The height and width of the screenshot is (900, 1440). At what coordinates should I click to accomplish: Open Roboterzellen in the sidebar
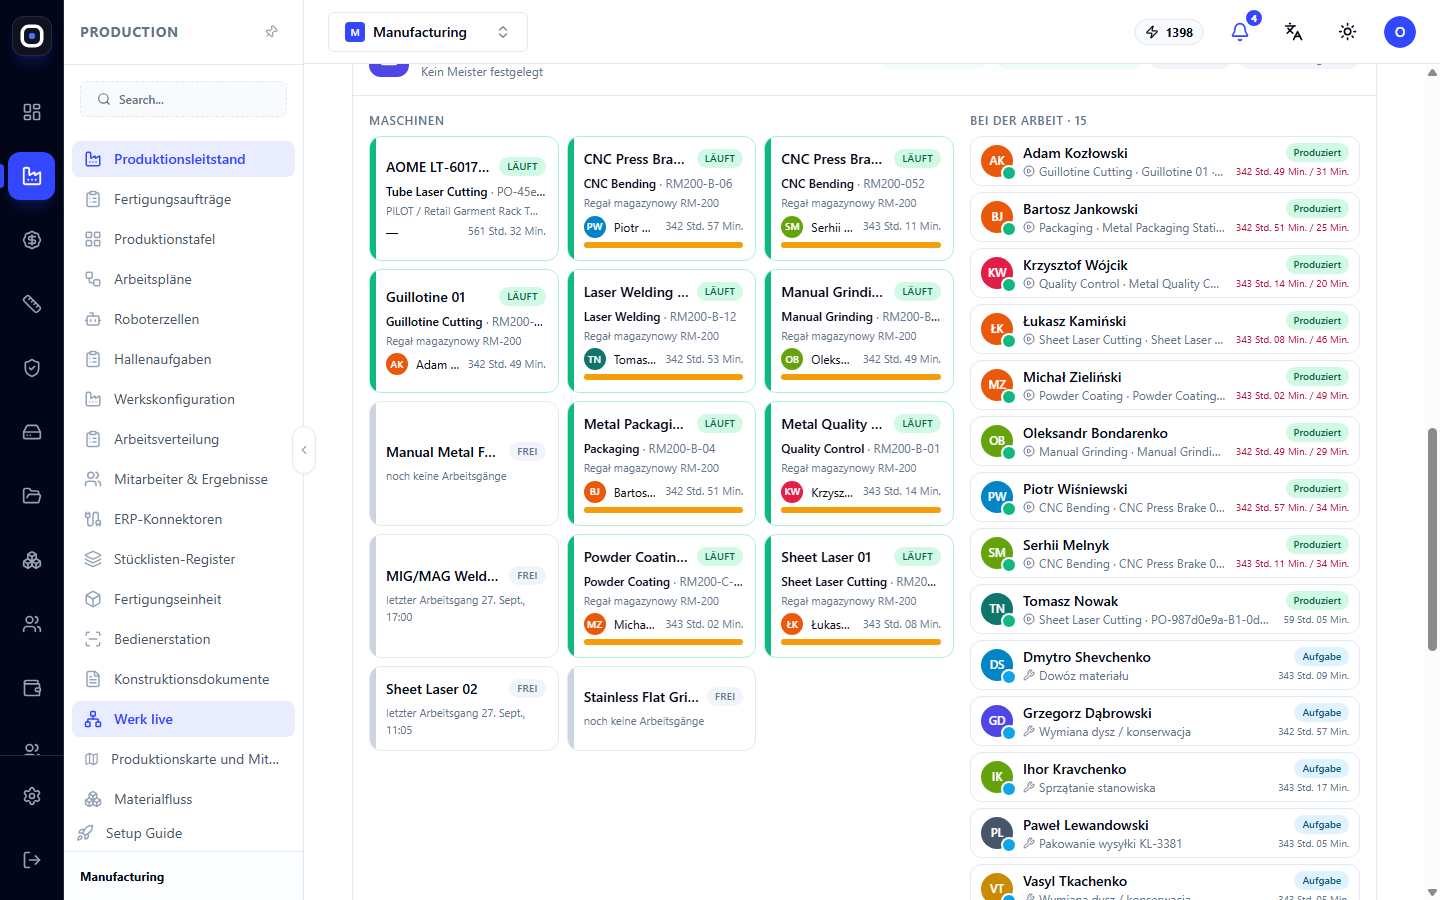(x=183, y=319)
